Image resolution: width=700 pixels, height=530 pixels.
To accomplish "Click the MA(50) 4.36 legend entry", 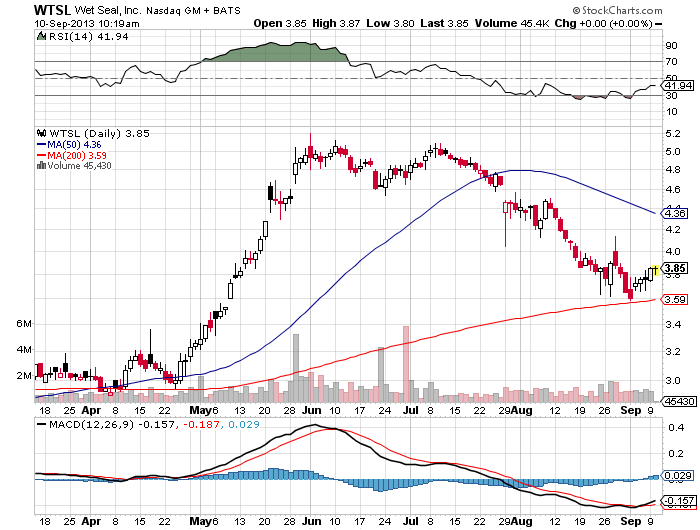I will [x=69, y=145].
